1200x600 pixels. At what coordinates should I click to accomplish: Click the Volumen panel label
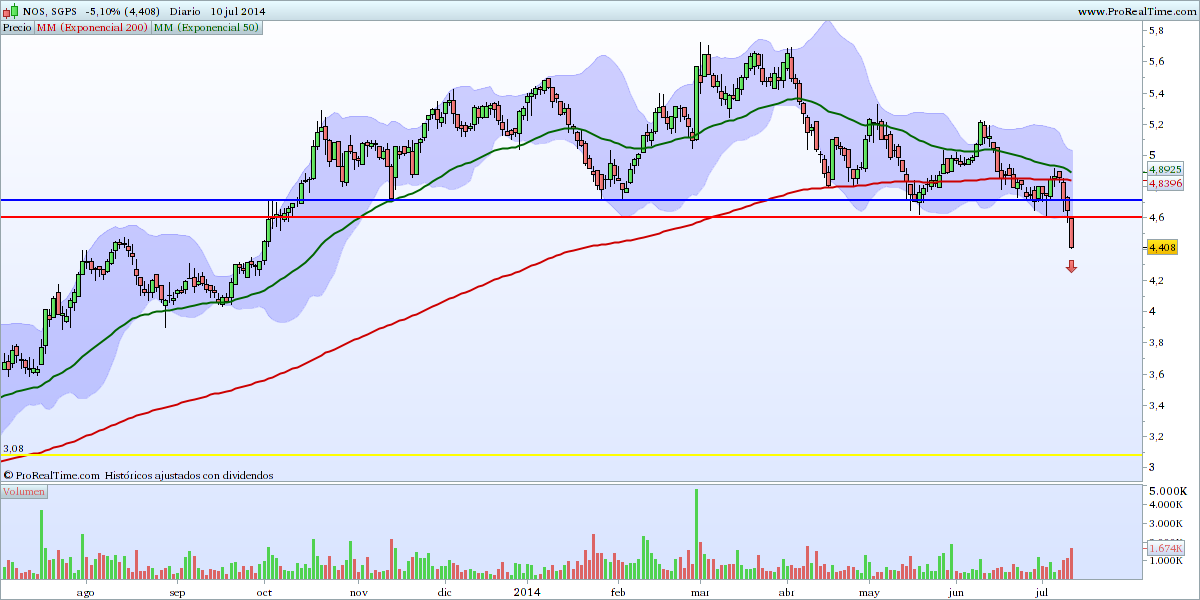click(24, 492)
